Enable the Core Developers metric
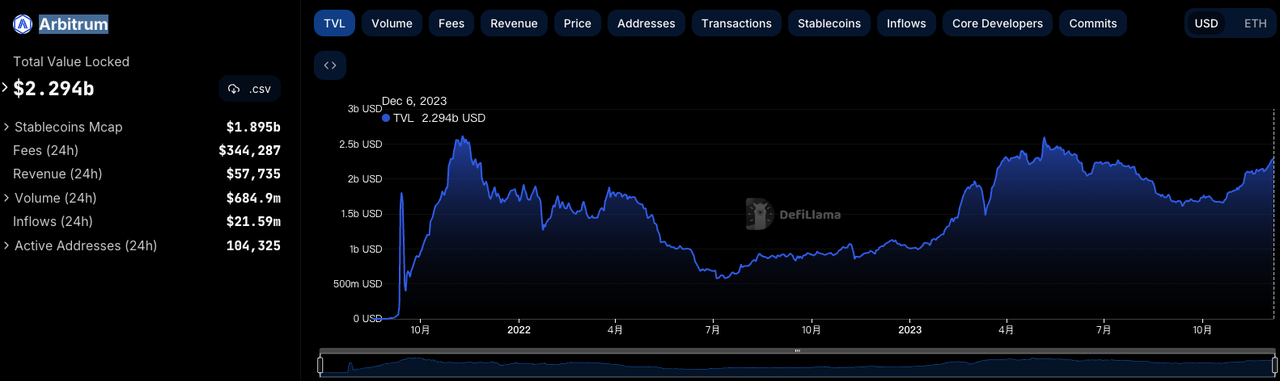The image size is (1280, 381). point(997,23)
